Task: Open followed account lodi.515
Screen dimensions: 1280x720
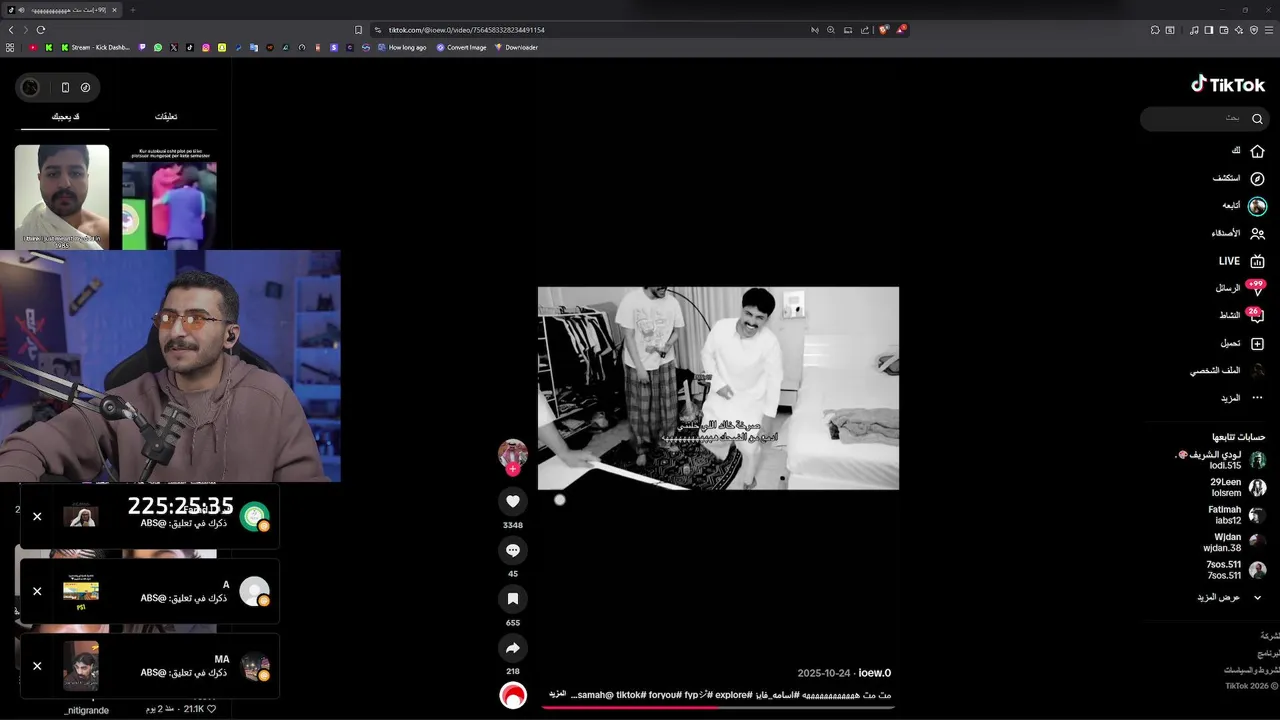Action: [1221, 460]
